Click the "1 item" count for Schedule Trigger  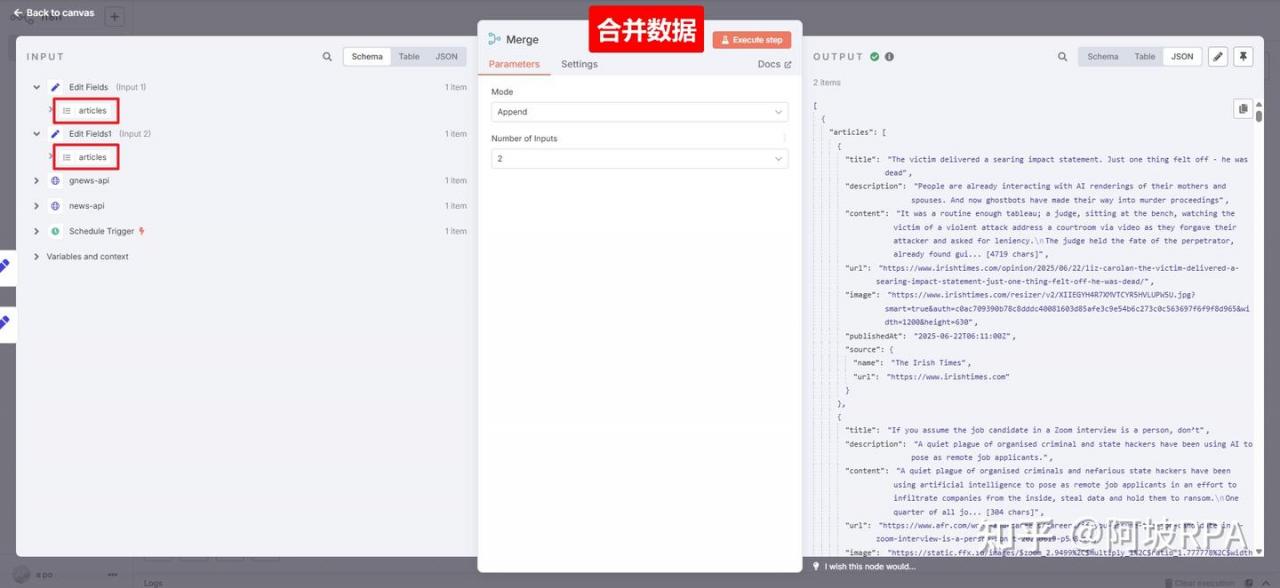click(x=456, y=231)
